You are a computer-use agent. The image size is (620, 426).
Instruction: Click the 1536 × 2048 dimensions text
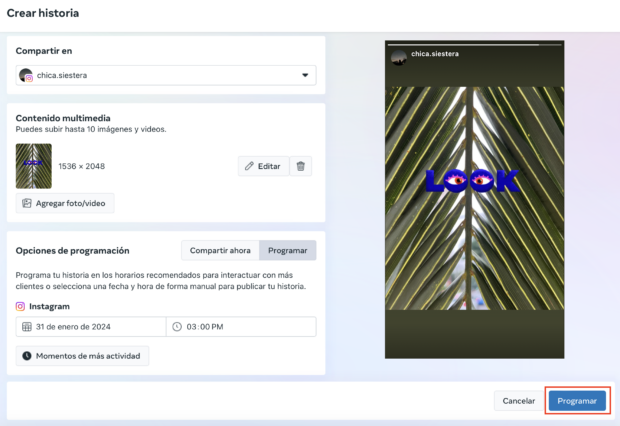point(81,166)
